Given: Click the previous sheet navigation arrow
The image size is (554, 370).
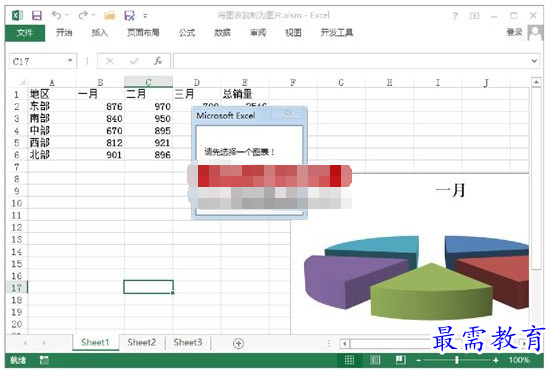Looking at the screenshot, I should (x=25, y=343).
